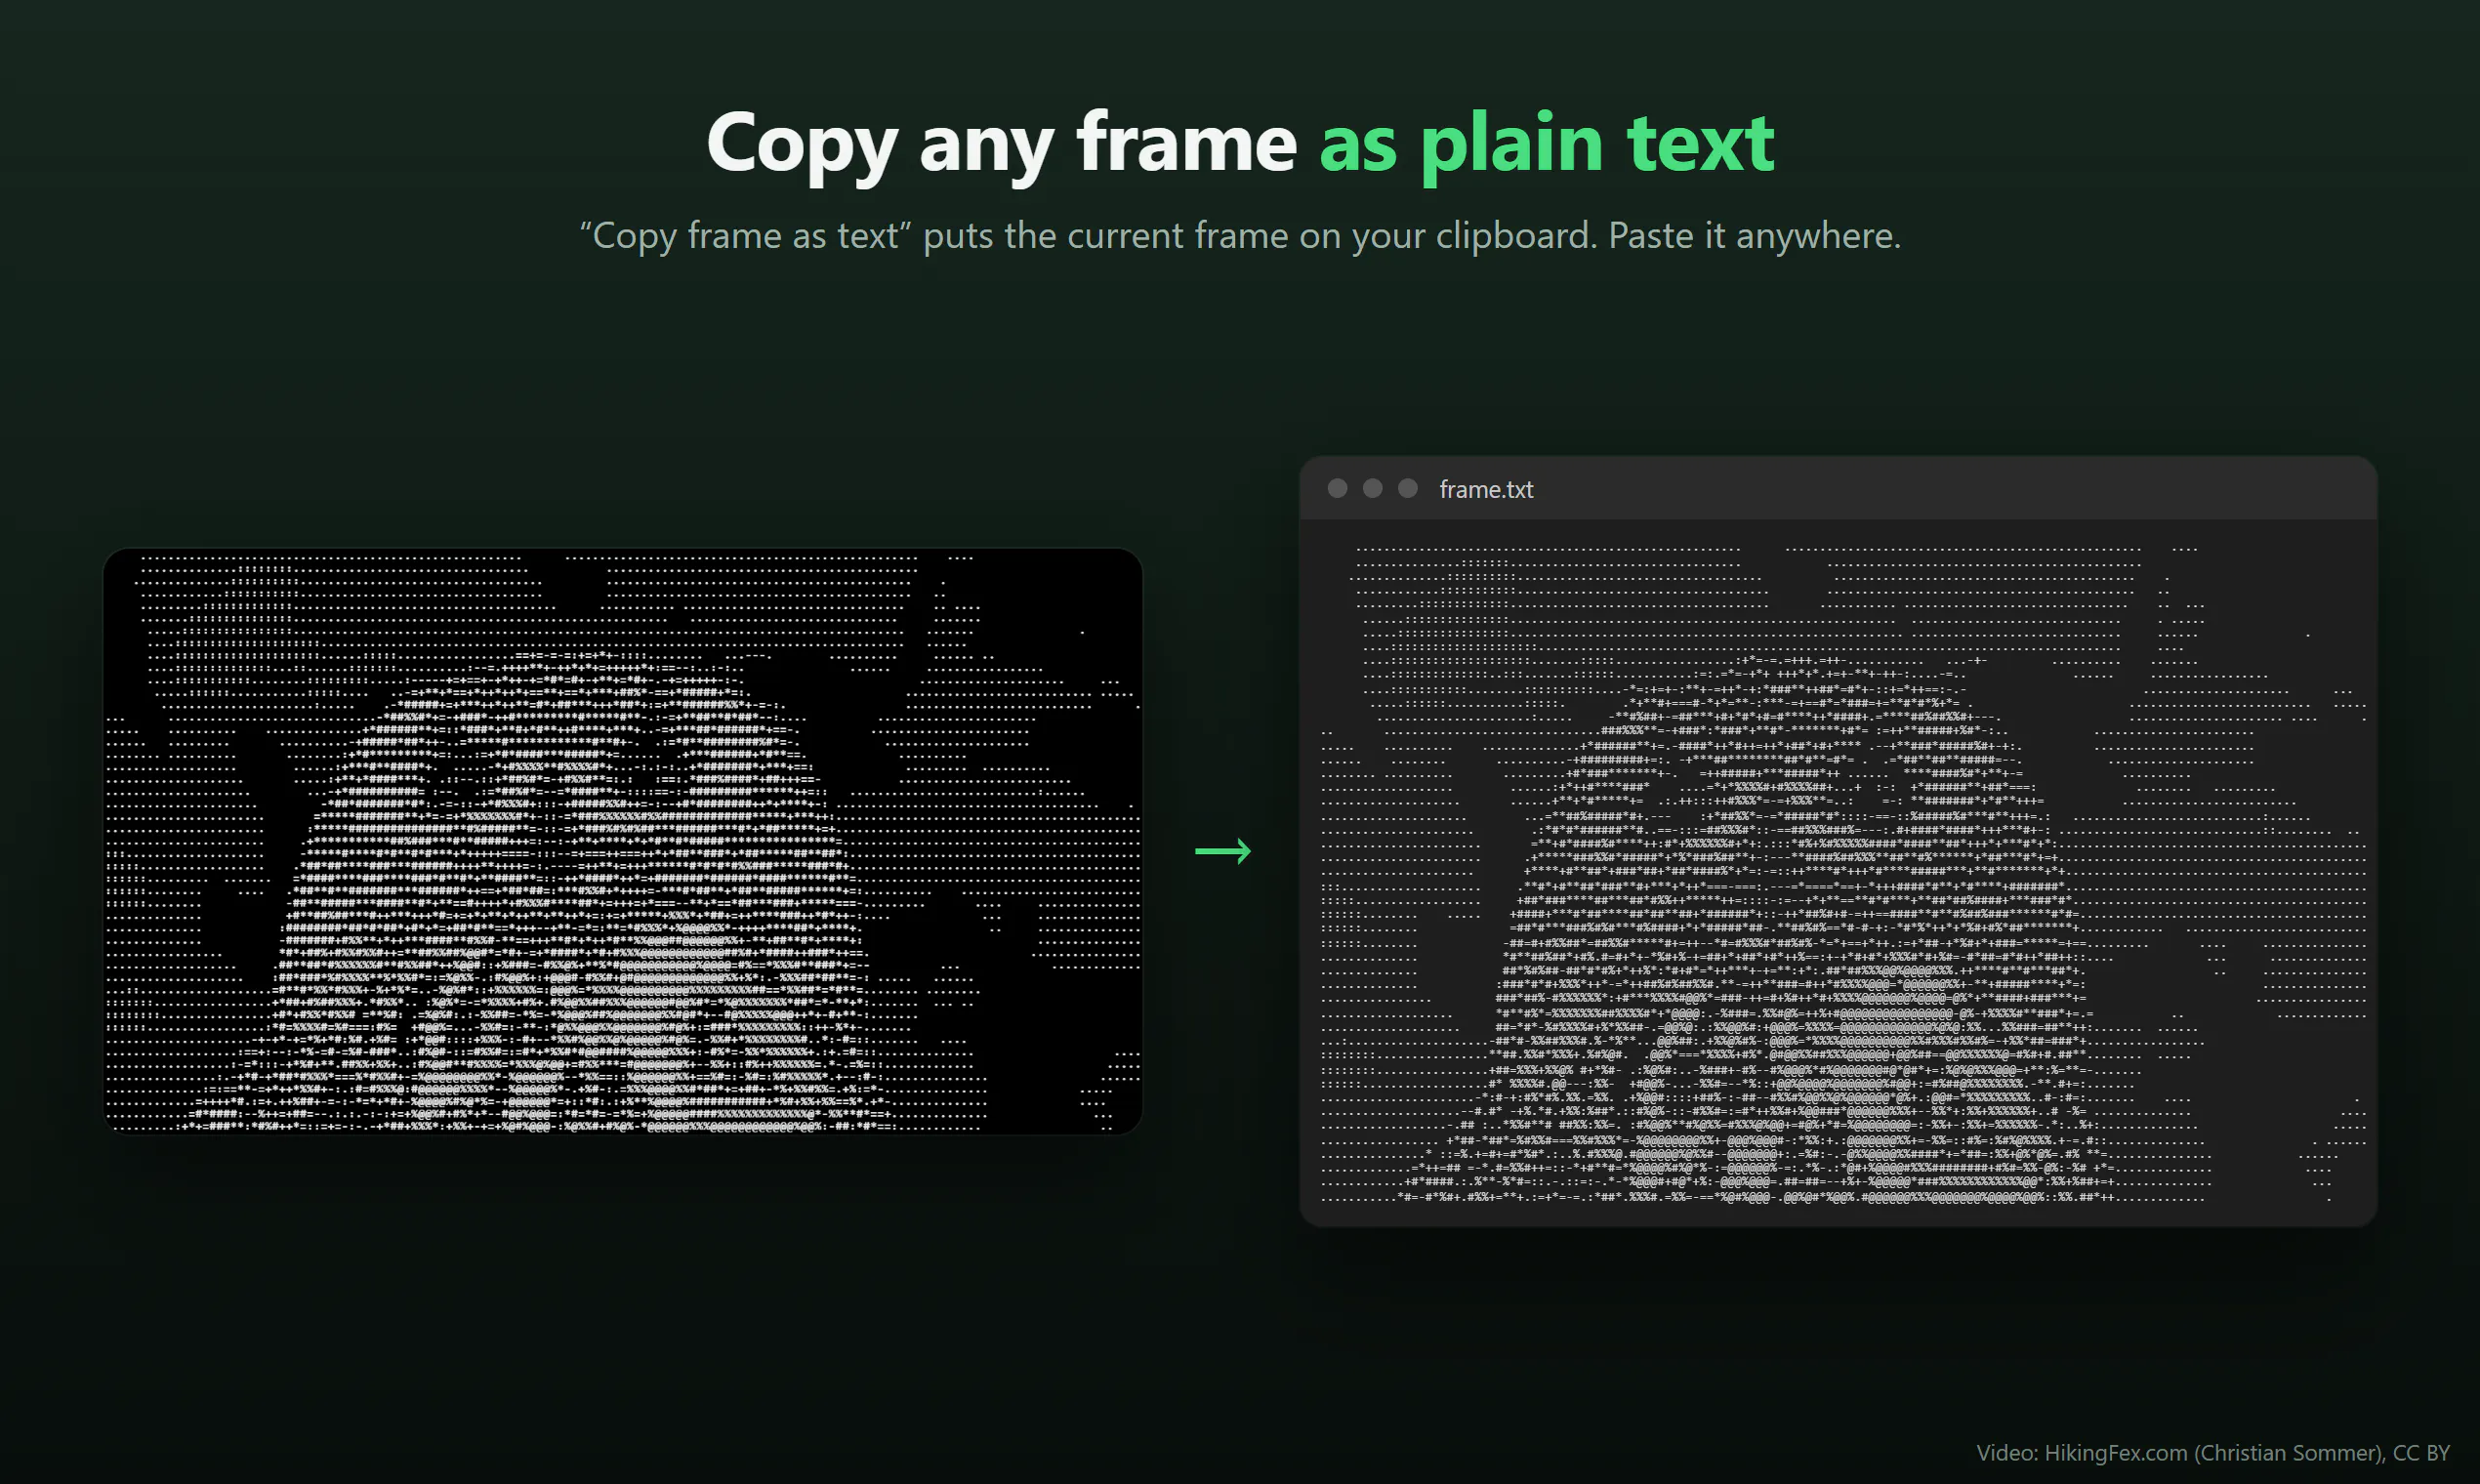Click the ASCII text inside frame.txt window
The width and height of the screenshot is (2480, 1484).
pyautogui.click(x=1842, y=872)
